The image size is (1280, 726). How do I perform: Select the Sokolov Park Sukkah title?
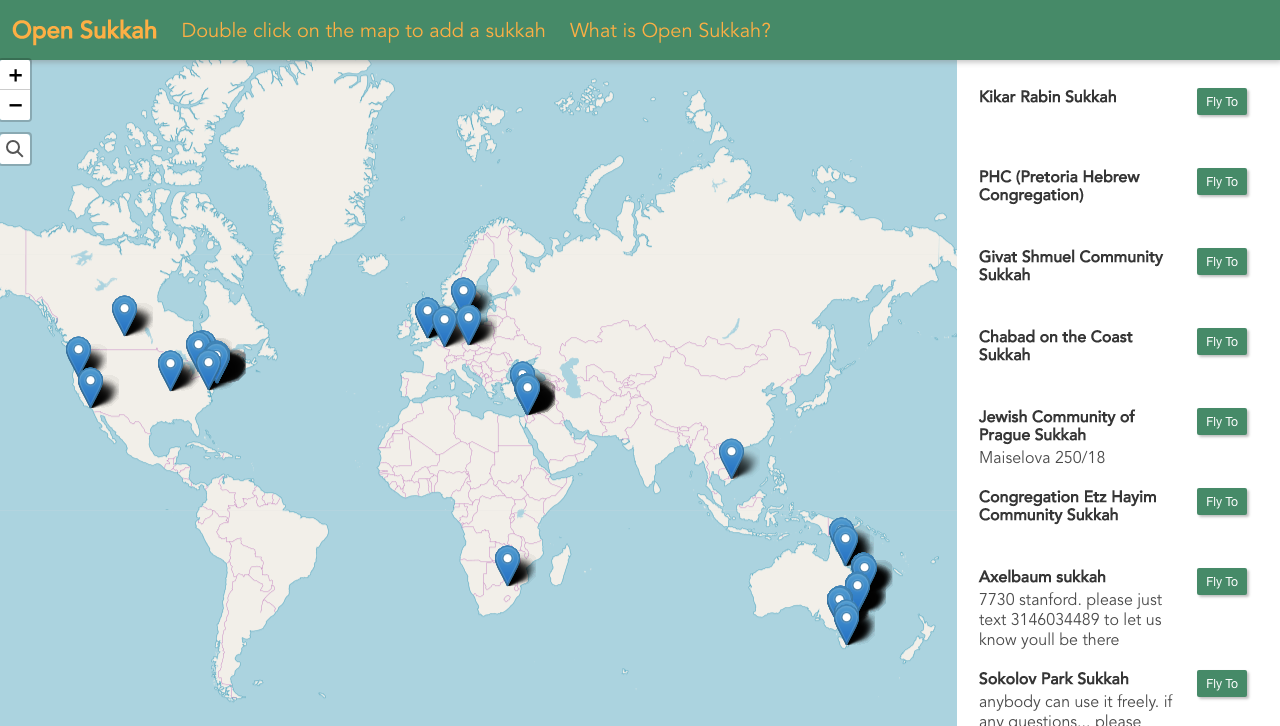[x=1054, y=679]
